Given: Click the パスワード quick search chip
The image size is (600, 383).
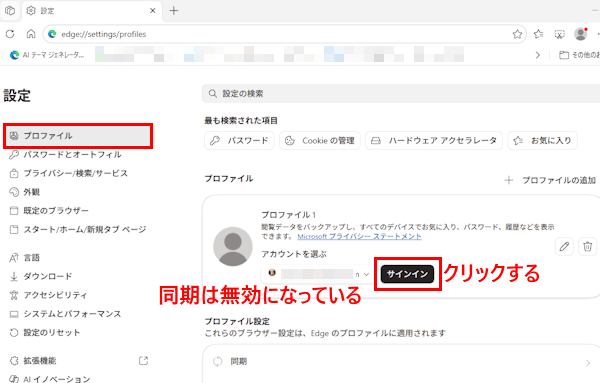Looking at the screenshot, I should pos(239,140).
